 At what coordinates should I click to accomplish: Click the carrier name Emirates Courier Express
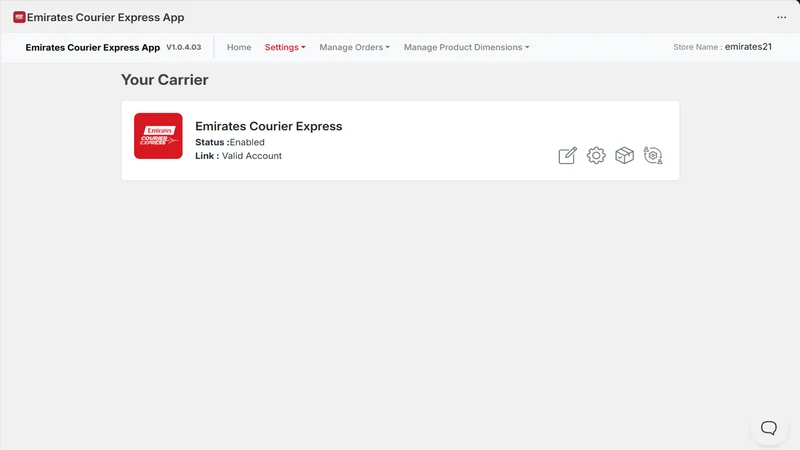[x=268, y=126]
